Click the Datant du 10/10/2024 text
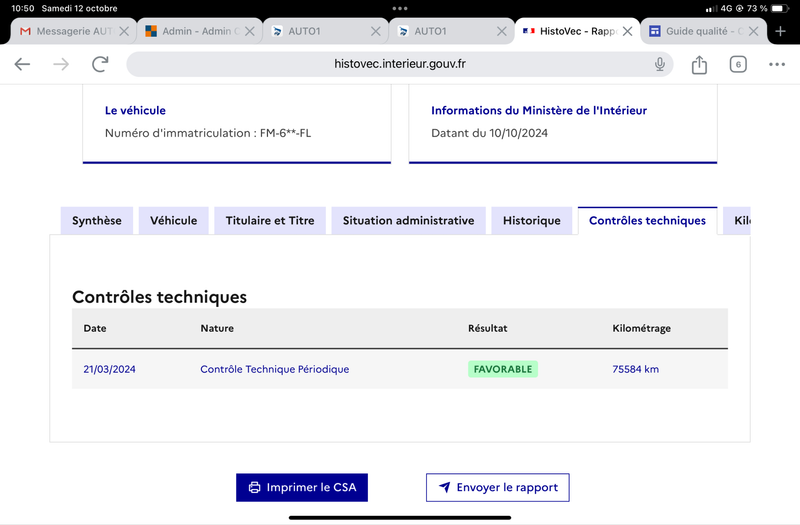Image resolution: width=800 pixels, height=525 pixels. (x=489, y=133)
